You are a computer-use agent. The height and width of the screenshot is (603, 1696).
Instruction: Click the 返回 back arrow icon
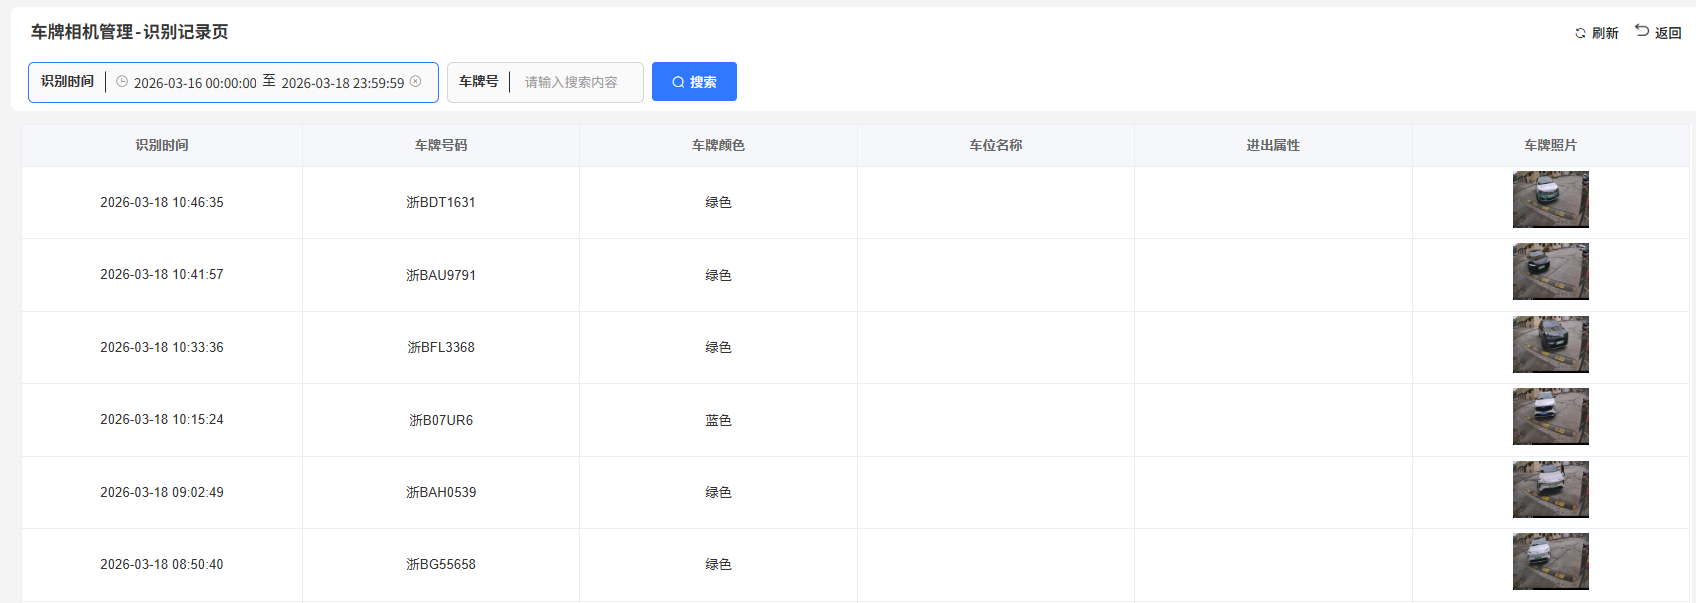pyautogui.click(x=1642, y=31)
